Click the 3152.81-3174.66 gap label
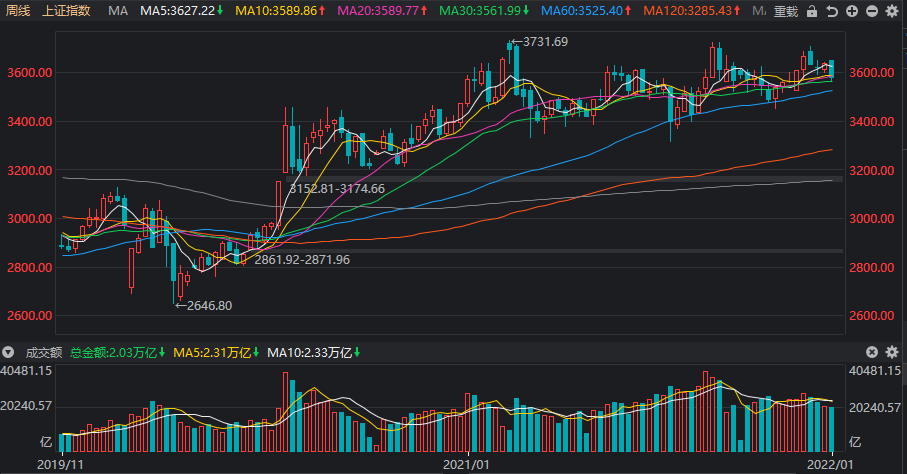 (x=337, y=189)
